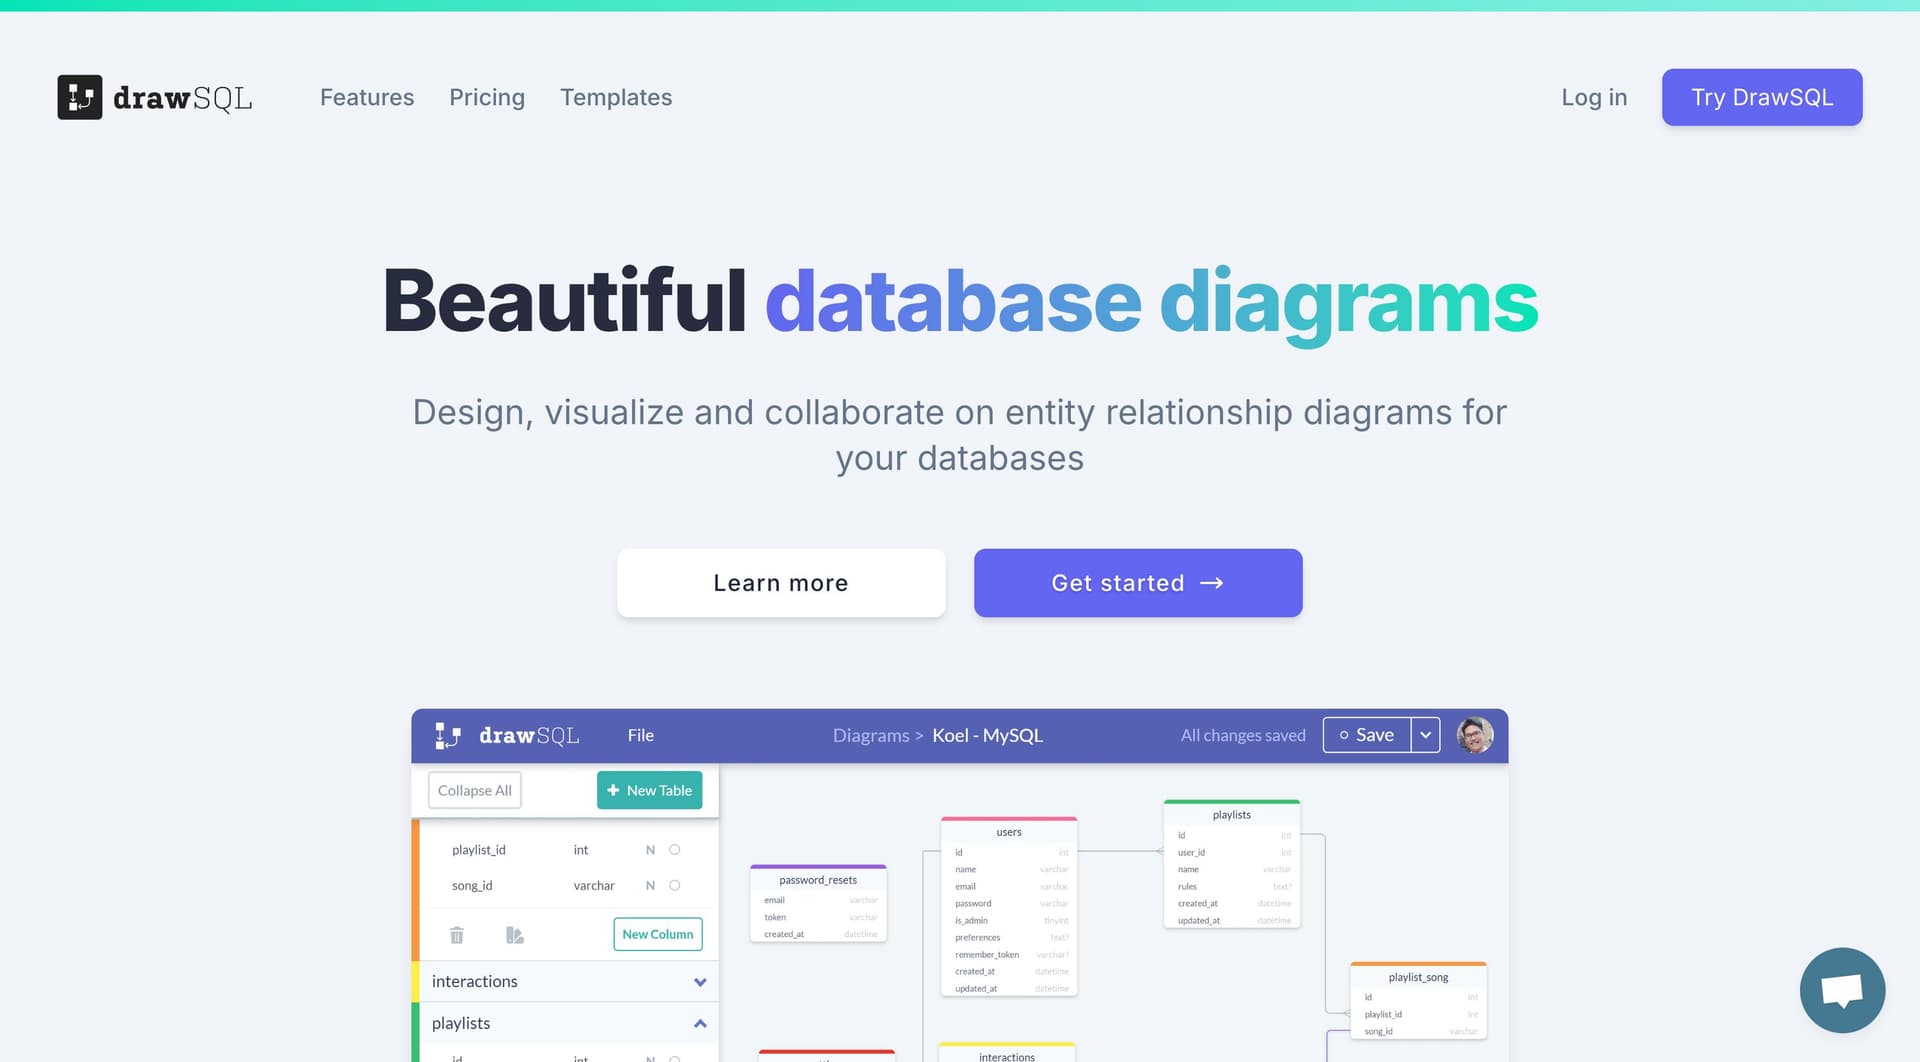Open the File menu in the preview
Viewport: 1920px width, 1062px height.
click(641, 735)
